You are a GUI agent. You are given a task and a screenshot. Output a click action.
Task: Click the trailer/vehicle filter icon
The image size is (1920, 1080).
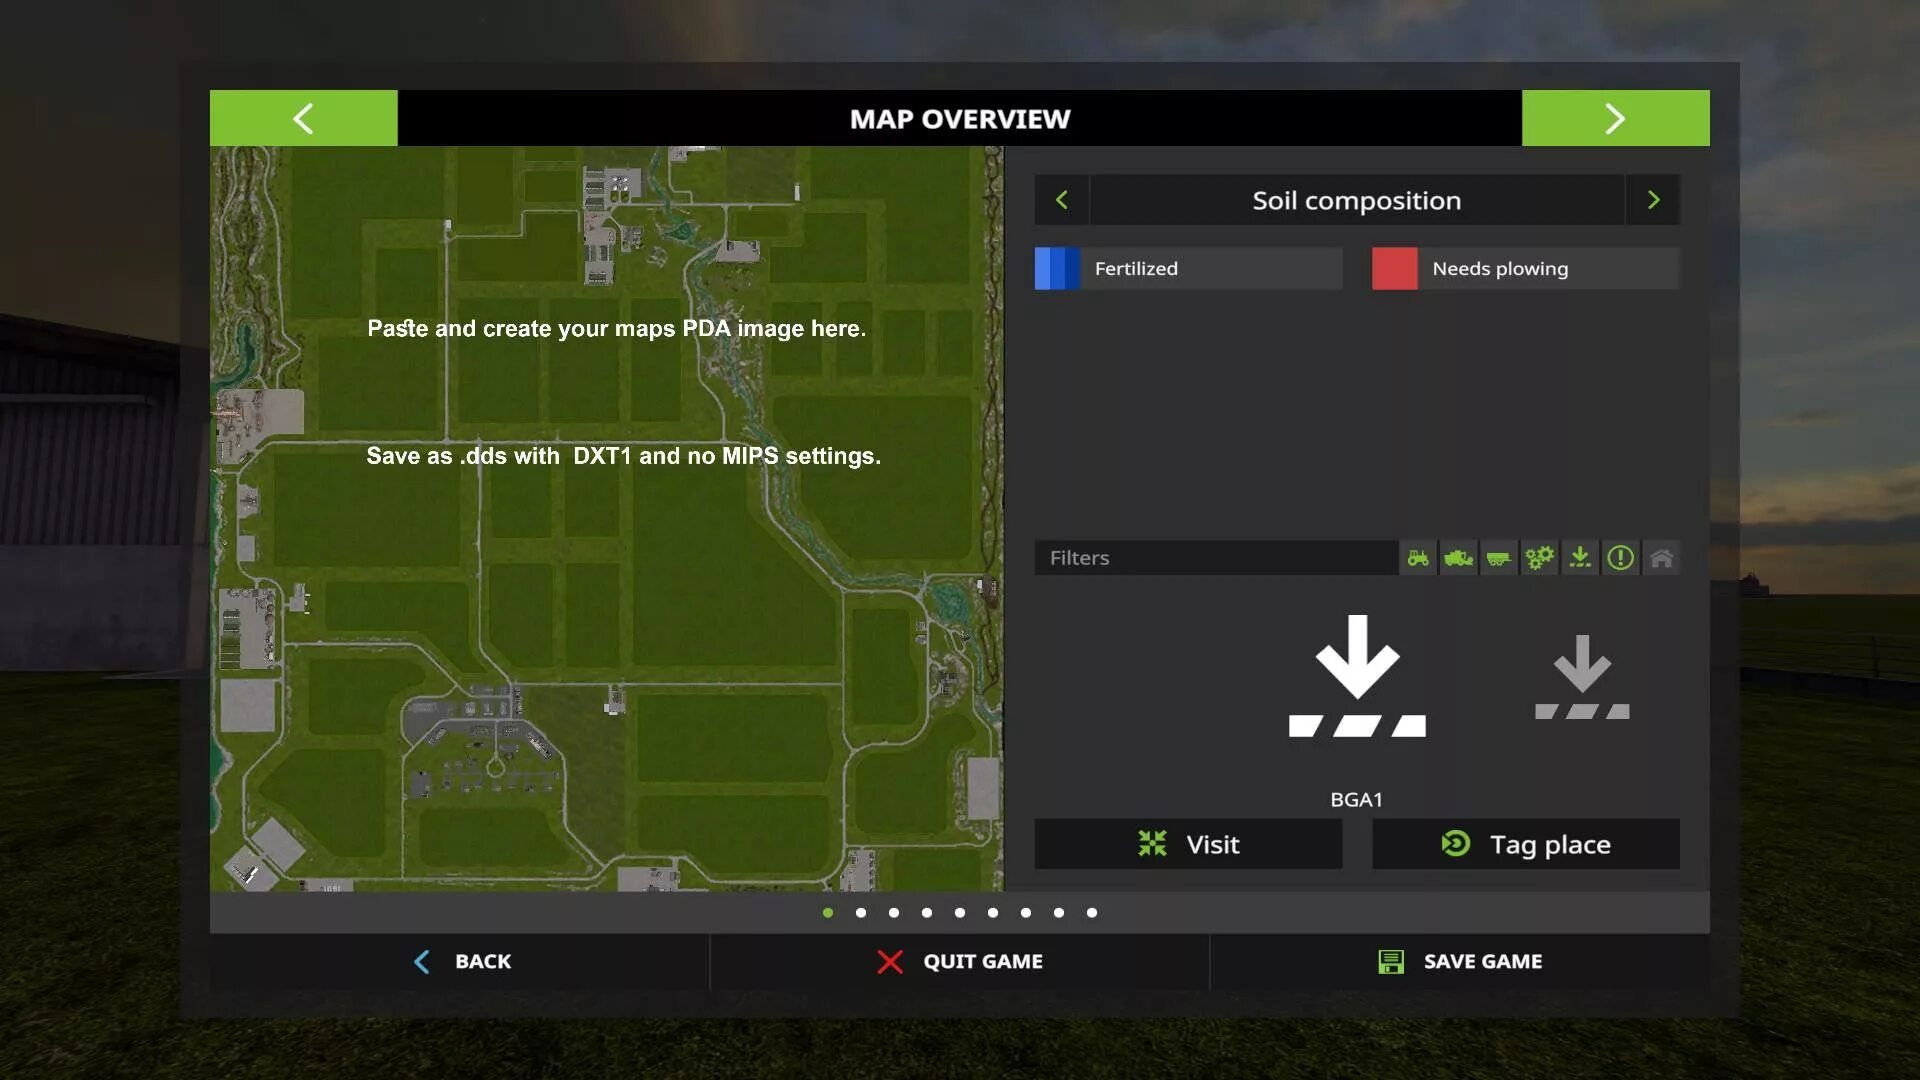tap(1497, 556)
